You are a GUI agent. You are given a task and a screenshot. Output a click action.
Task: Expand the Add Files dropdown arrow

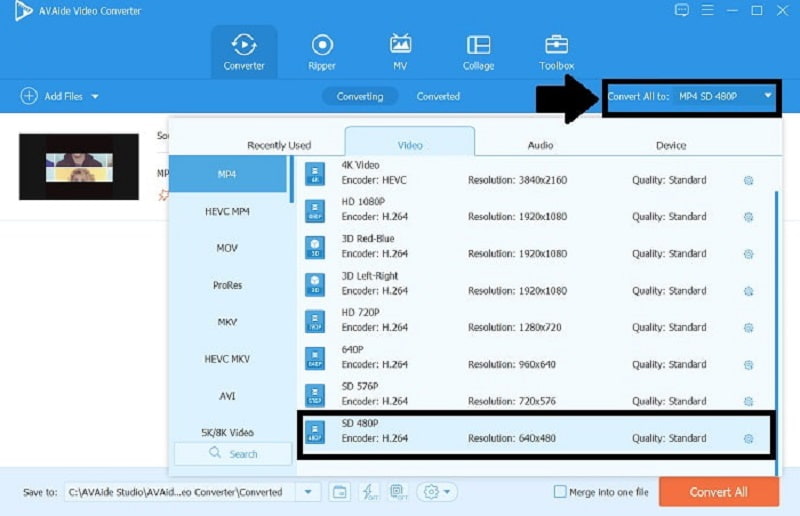point(95,96)
